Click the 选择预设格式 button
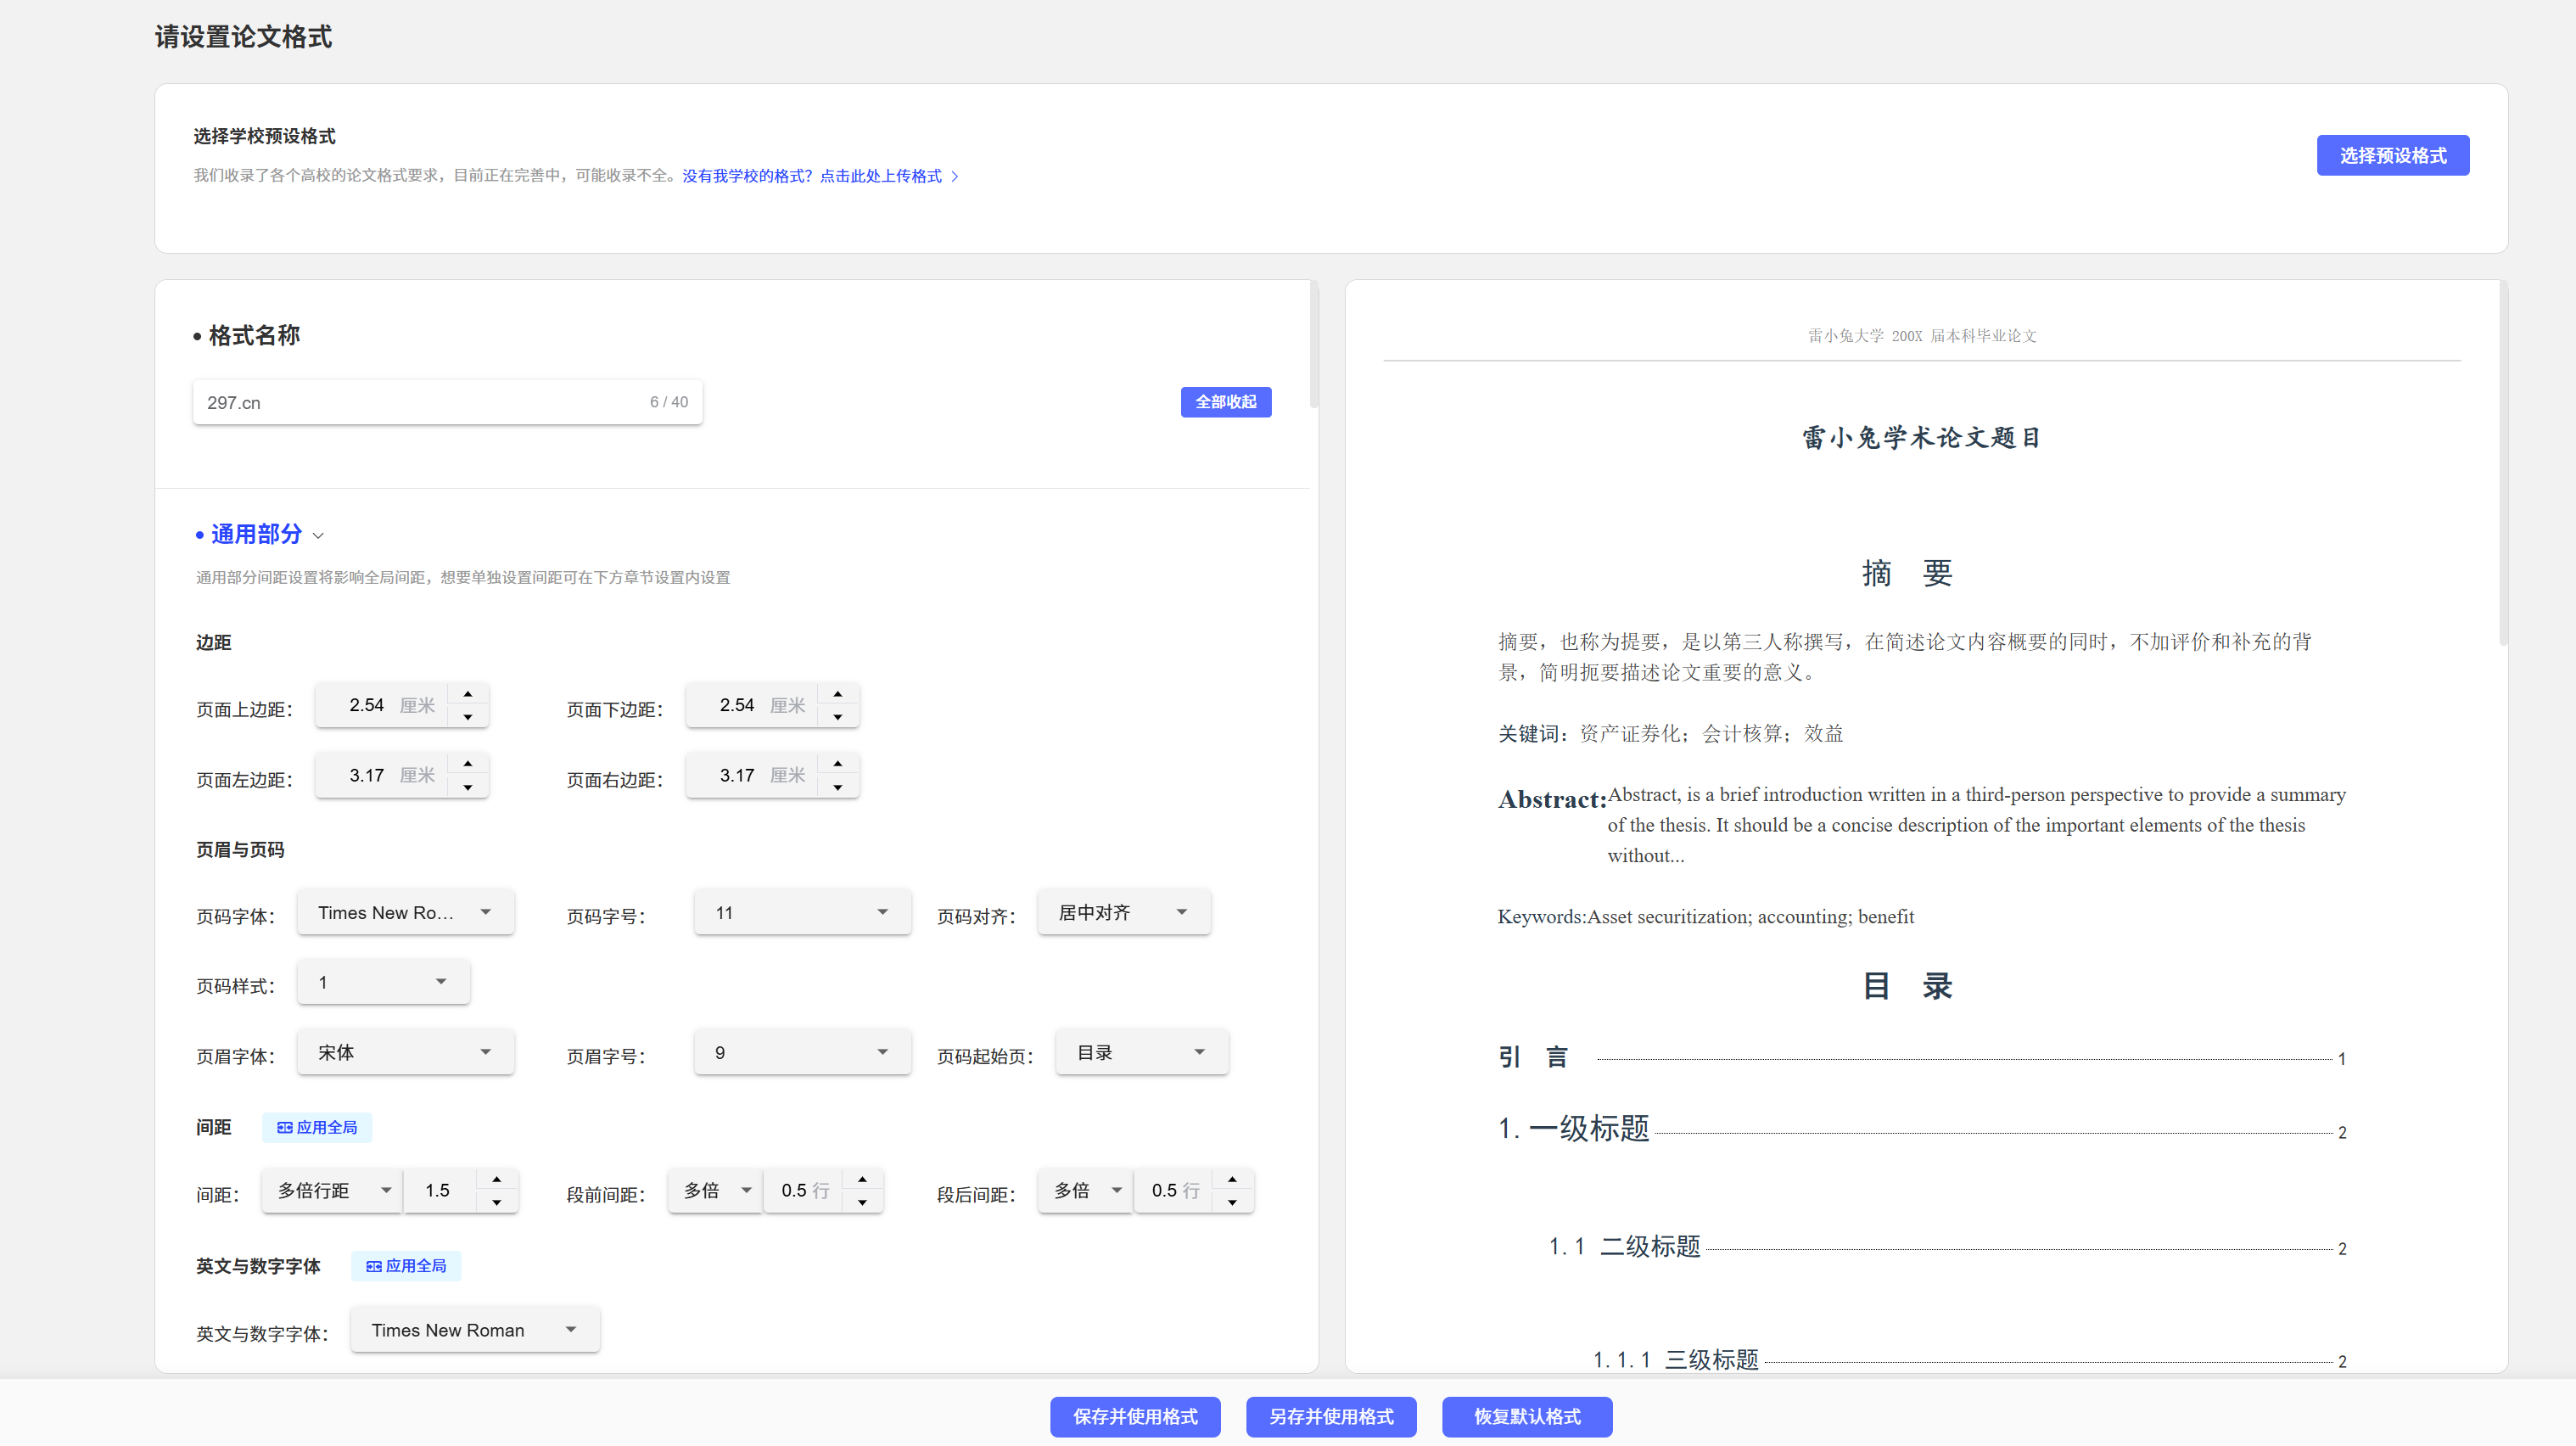The height and width of the screenshot is (1446, 2576). (x=2392, y=155)
